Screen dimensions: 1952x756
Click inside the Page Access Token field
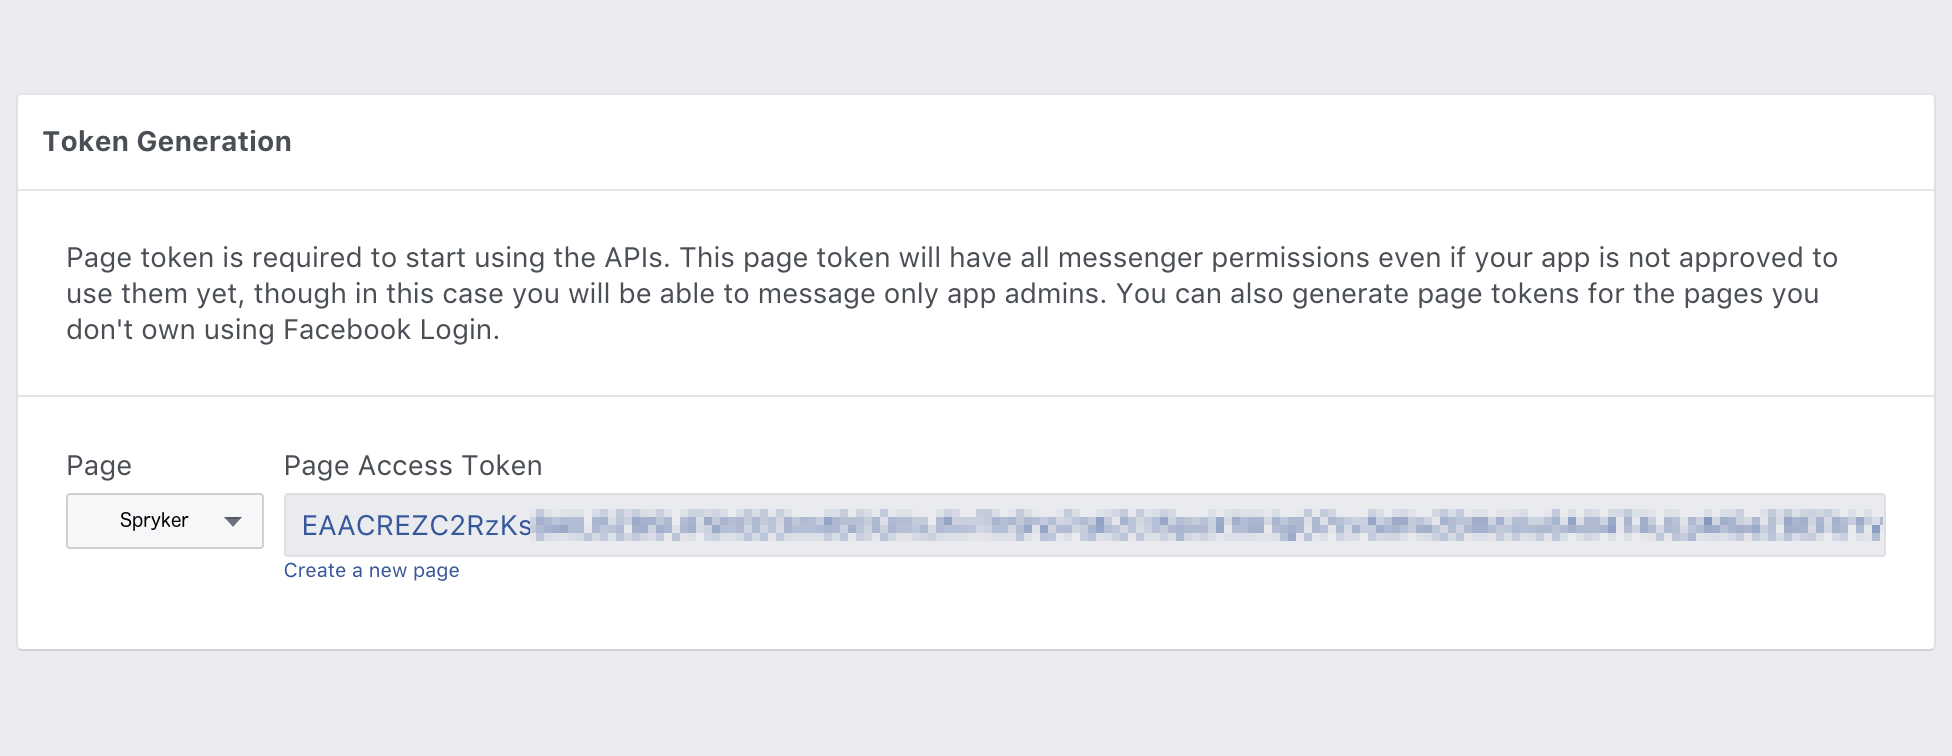[1084, 525]
